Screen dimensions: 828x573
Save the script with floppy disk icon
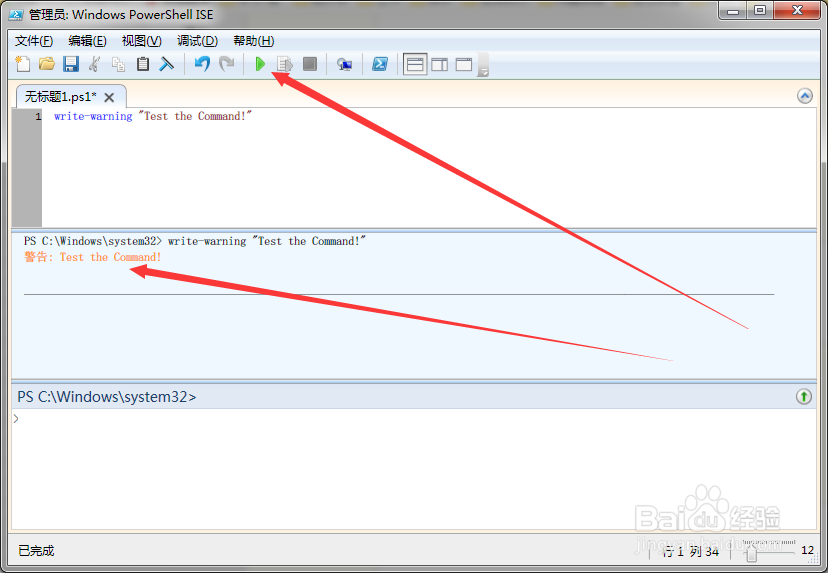[x=71, y=64]
